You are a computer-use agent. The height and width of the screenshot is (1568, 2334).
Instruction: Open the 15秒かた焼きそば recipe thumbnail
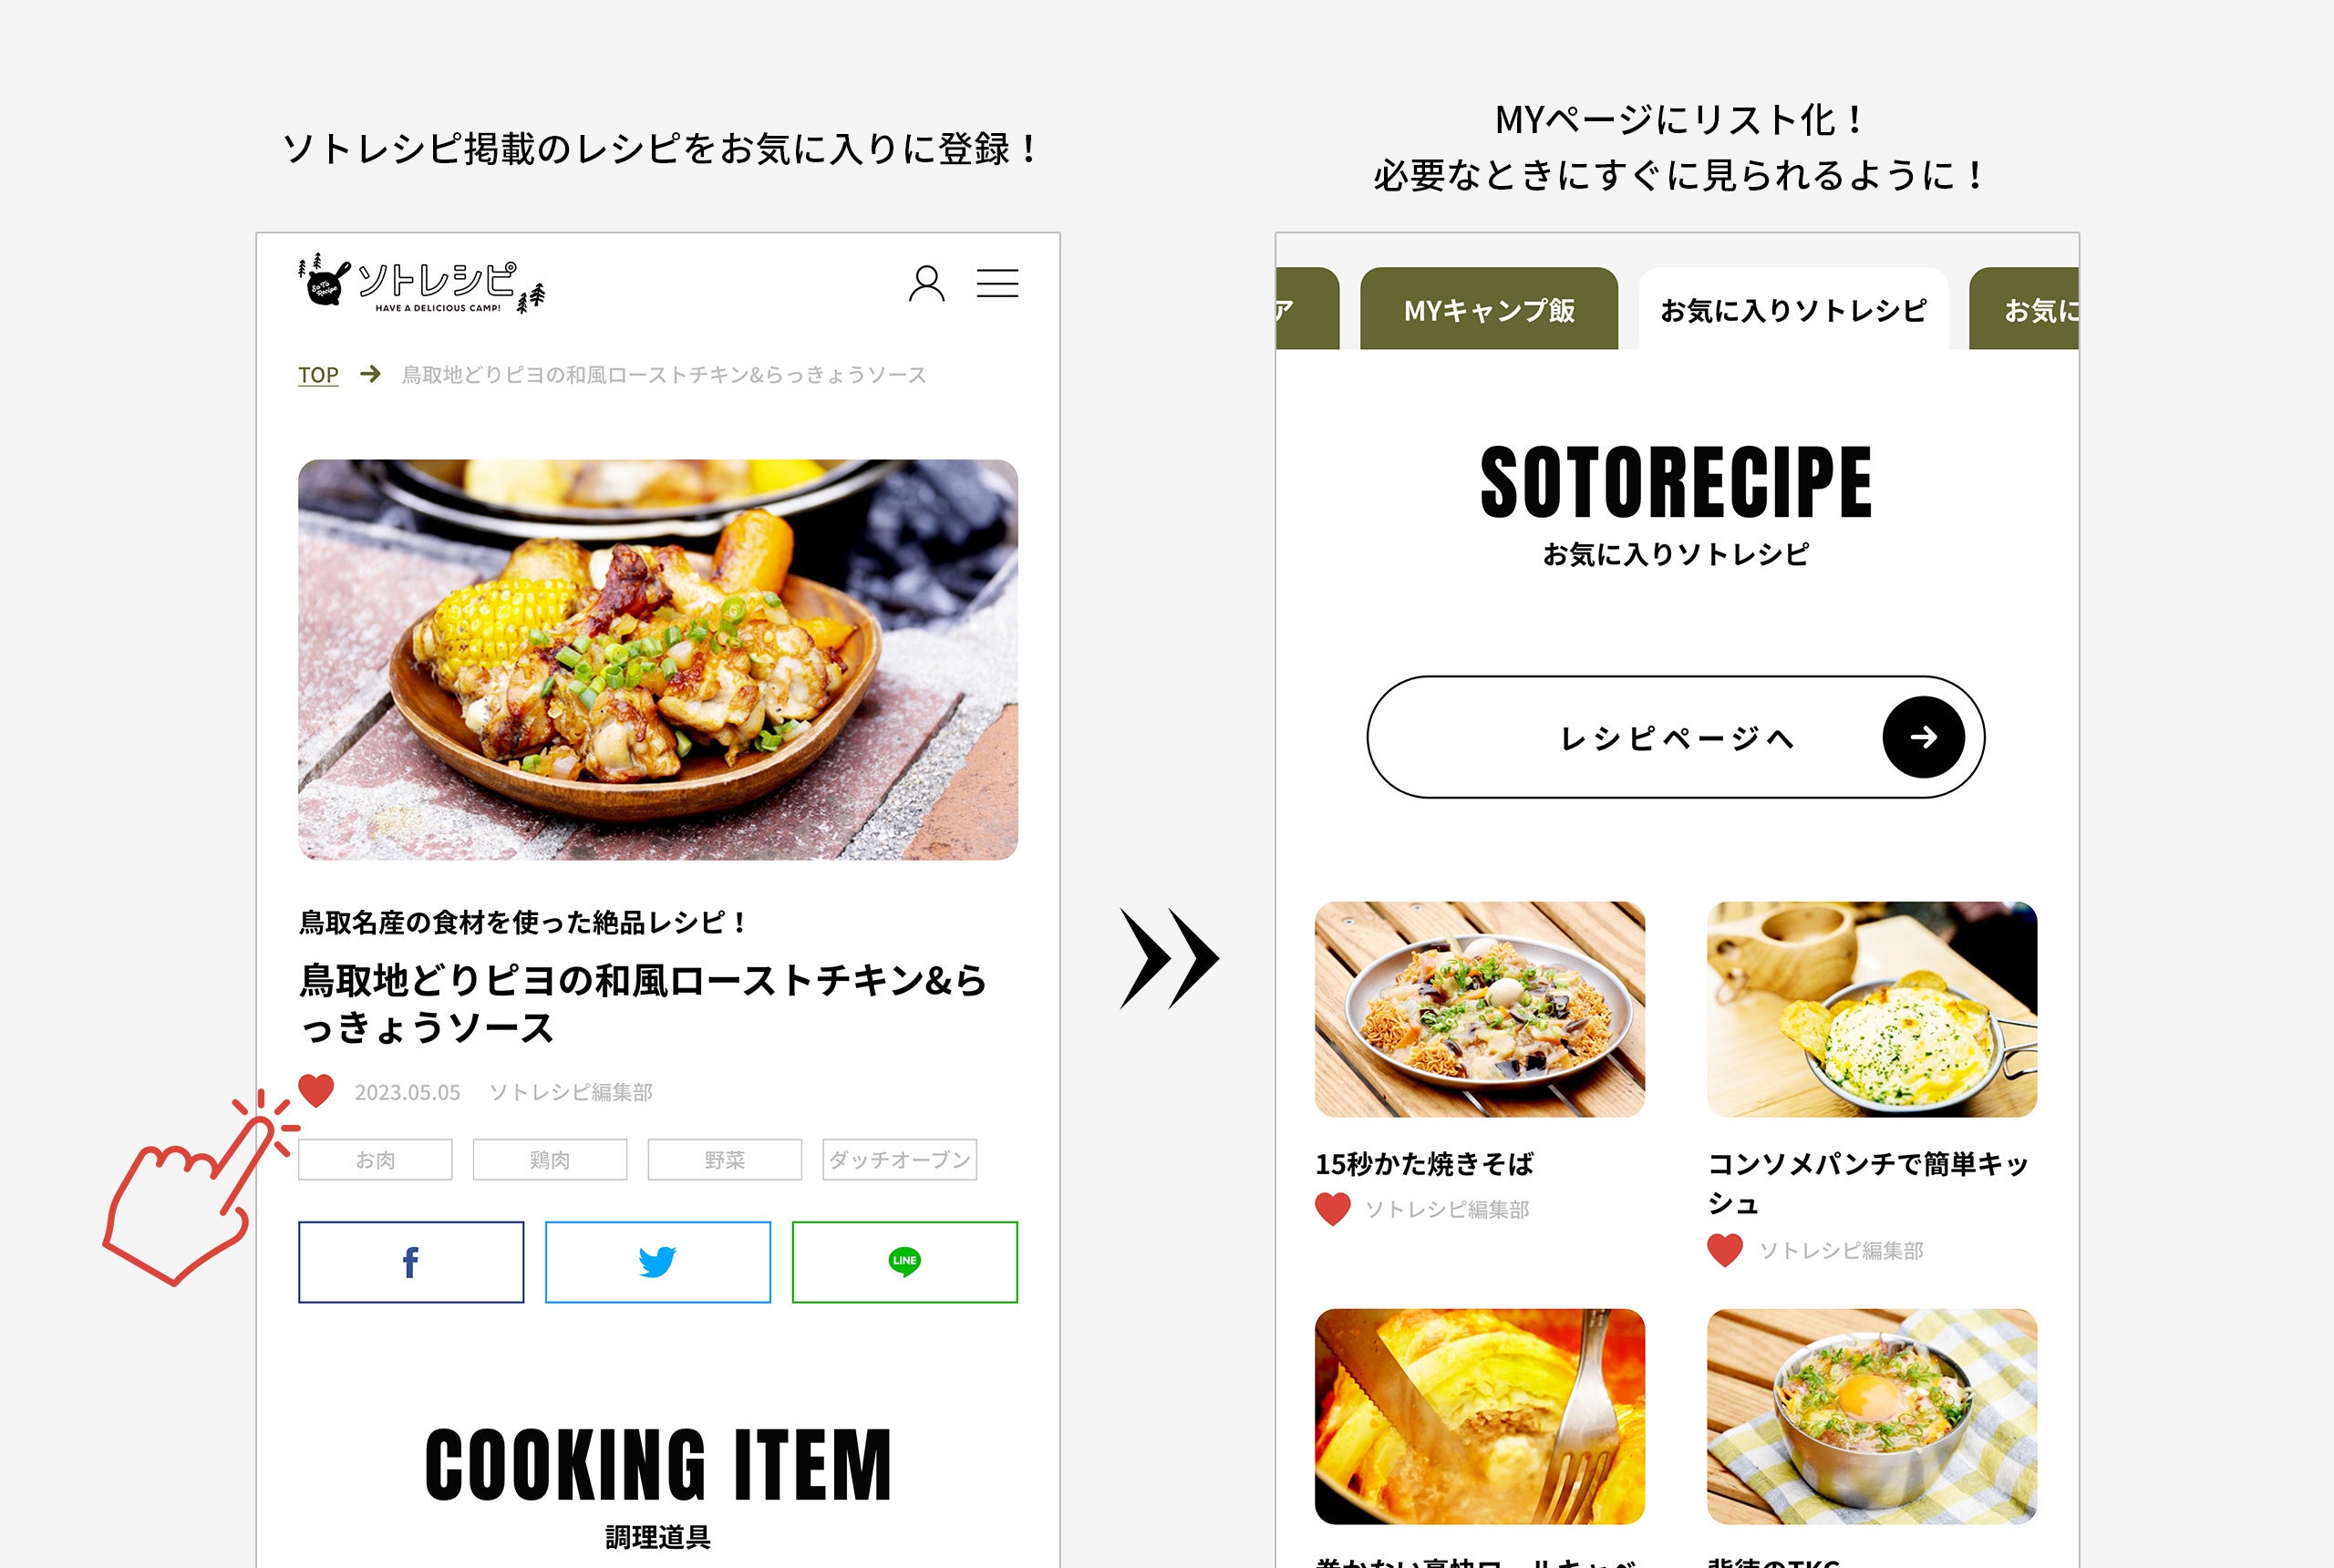pos(1479,1009)
